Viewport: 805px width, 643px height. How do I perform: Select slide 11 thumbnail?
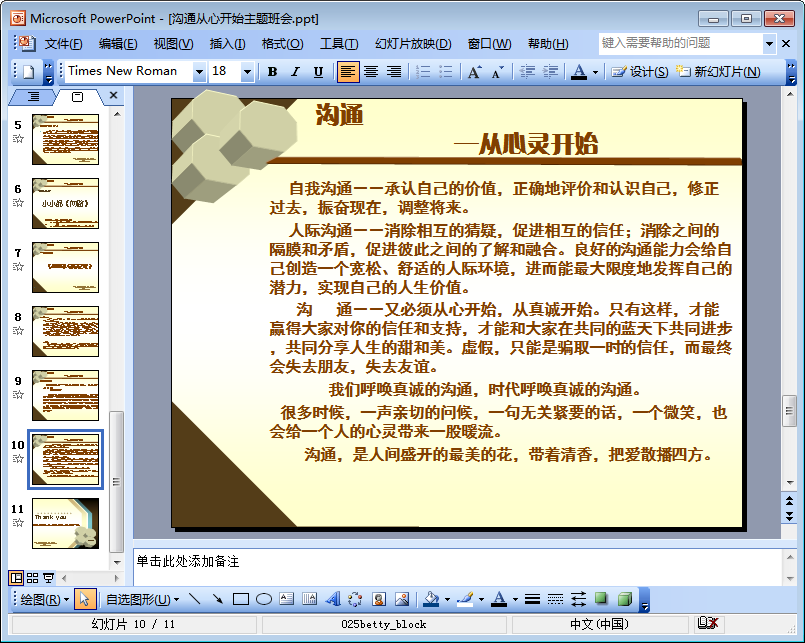(65, 523)
